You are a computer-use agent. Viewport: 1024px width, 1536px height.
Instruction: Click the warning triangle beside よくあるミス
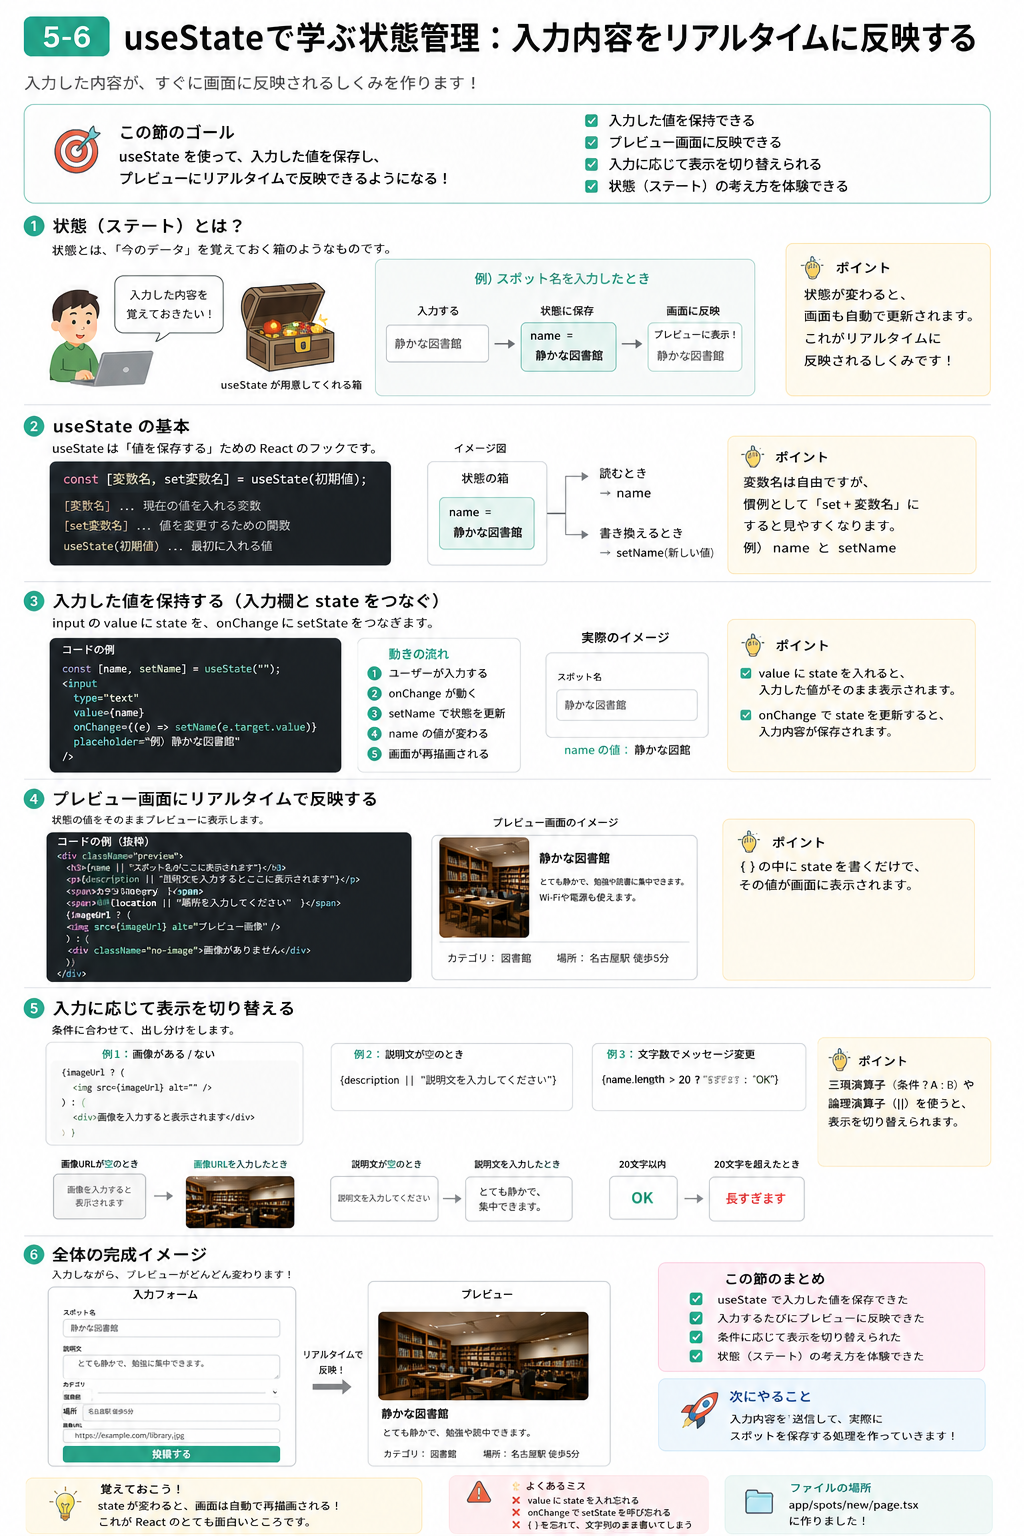480,1493
